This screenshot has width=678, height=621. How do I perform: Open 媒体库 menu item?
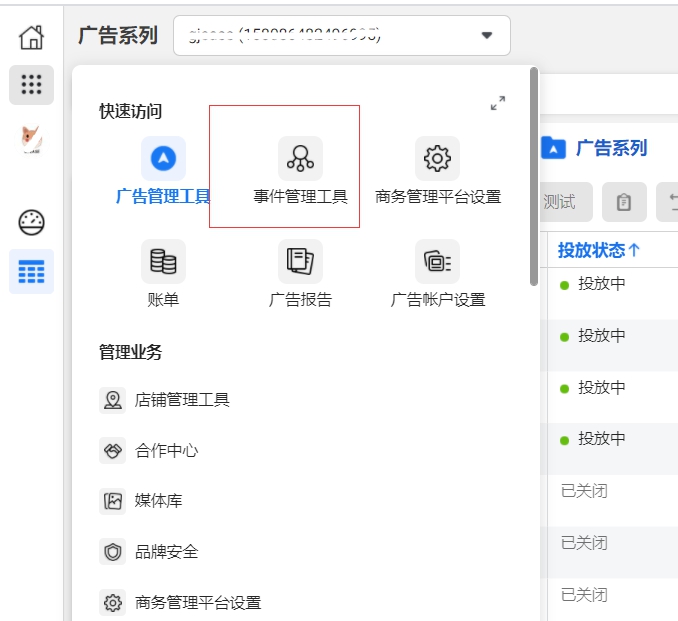158,501
